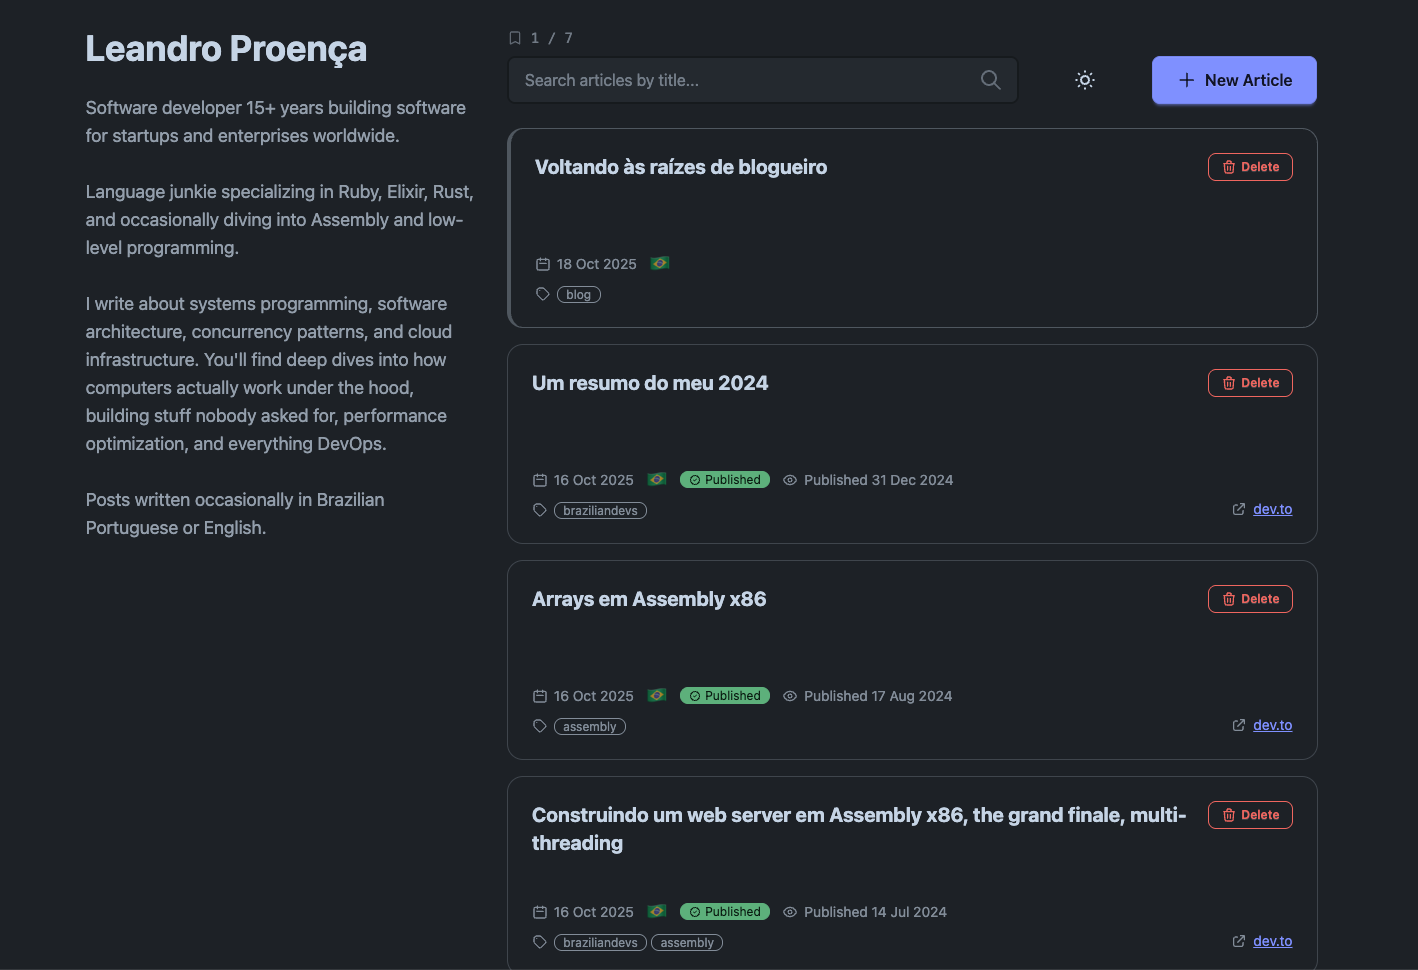Click the braziliandevs tag under Um resumo do meu 2024

pos(600,511)
